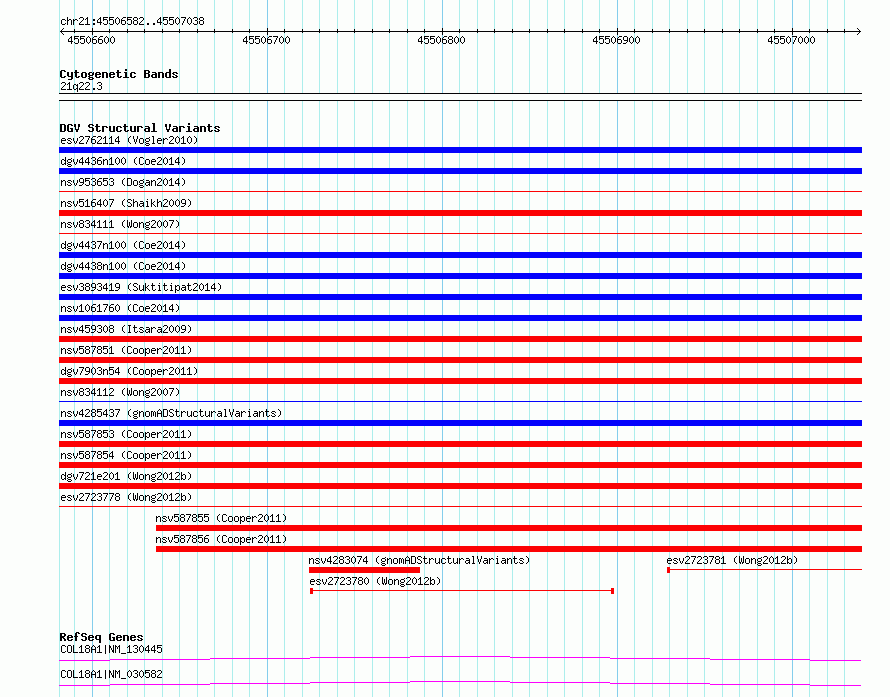This screenshot has width=890, height=697.
Task: Click variant label nsv1061760 (Coe2014)
Action: coord(120,308)
